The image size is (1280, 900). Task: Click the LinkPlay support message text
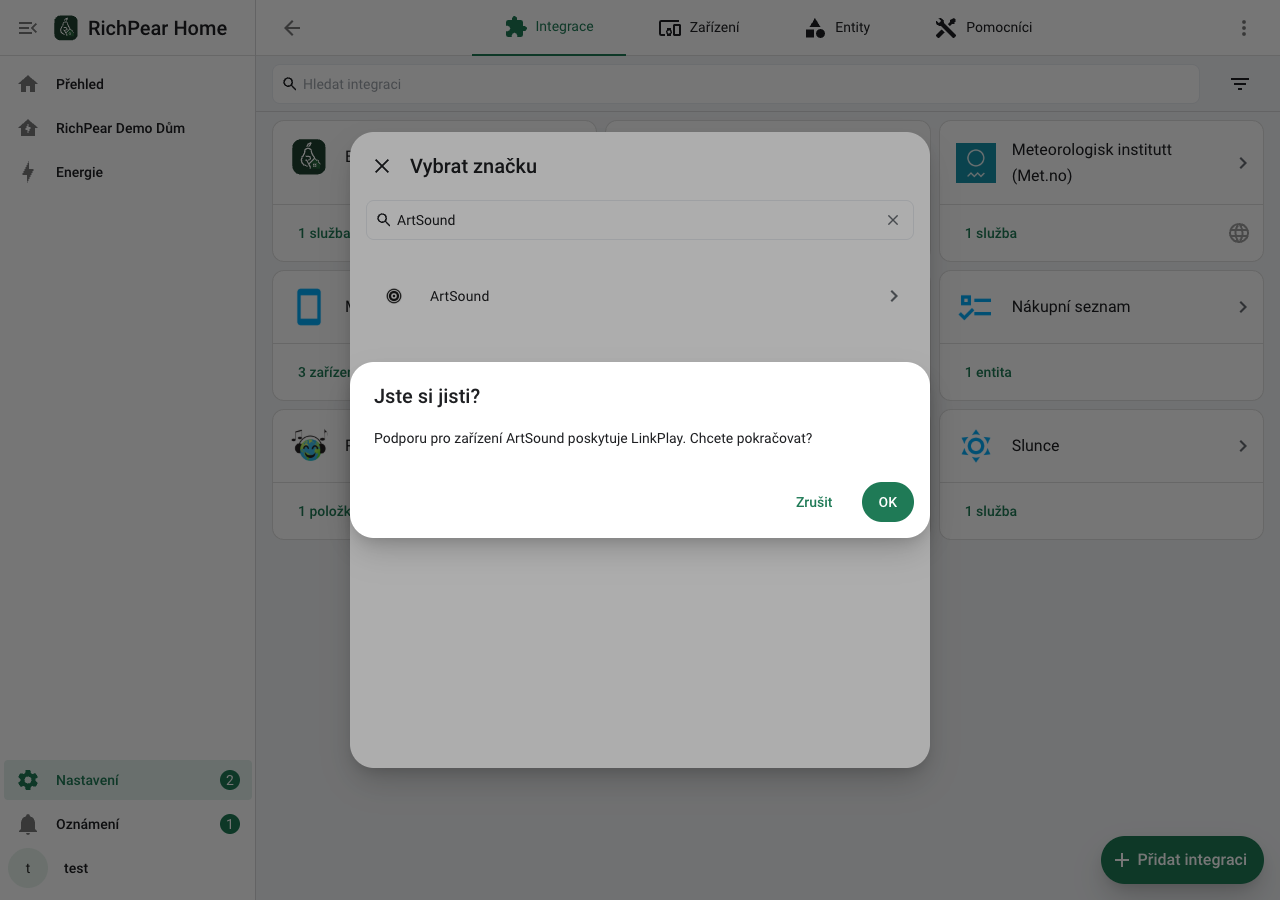[593, 438]
